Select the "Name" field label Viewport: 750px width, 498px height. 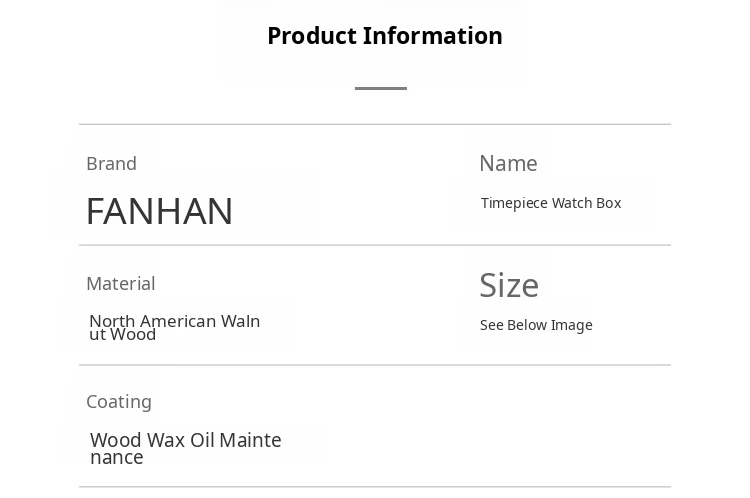pos(508,163)
